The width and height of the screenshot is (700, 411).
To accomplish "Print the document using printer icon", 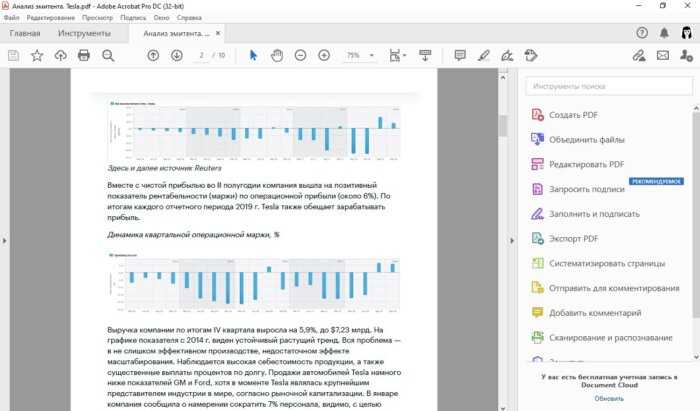I will [x=84, y=55].
